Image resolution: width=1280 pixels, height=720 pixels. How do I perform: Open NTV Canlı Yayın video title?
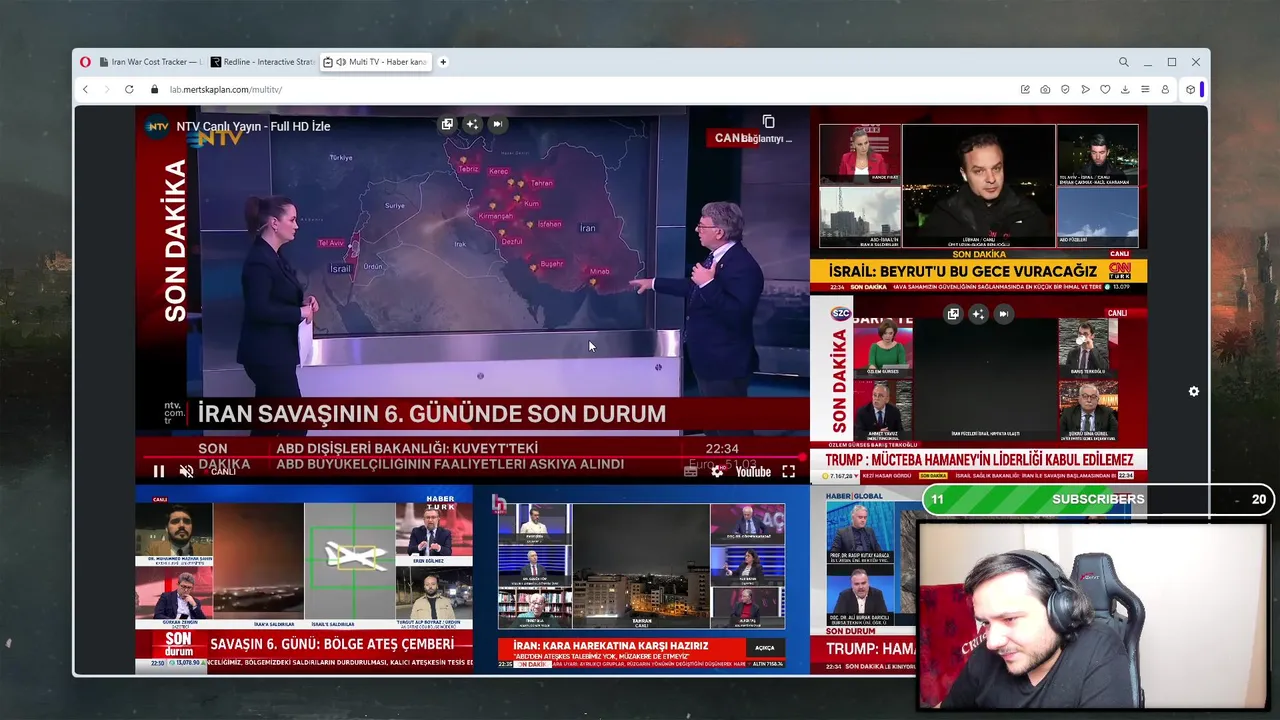tap(253, 126)
